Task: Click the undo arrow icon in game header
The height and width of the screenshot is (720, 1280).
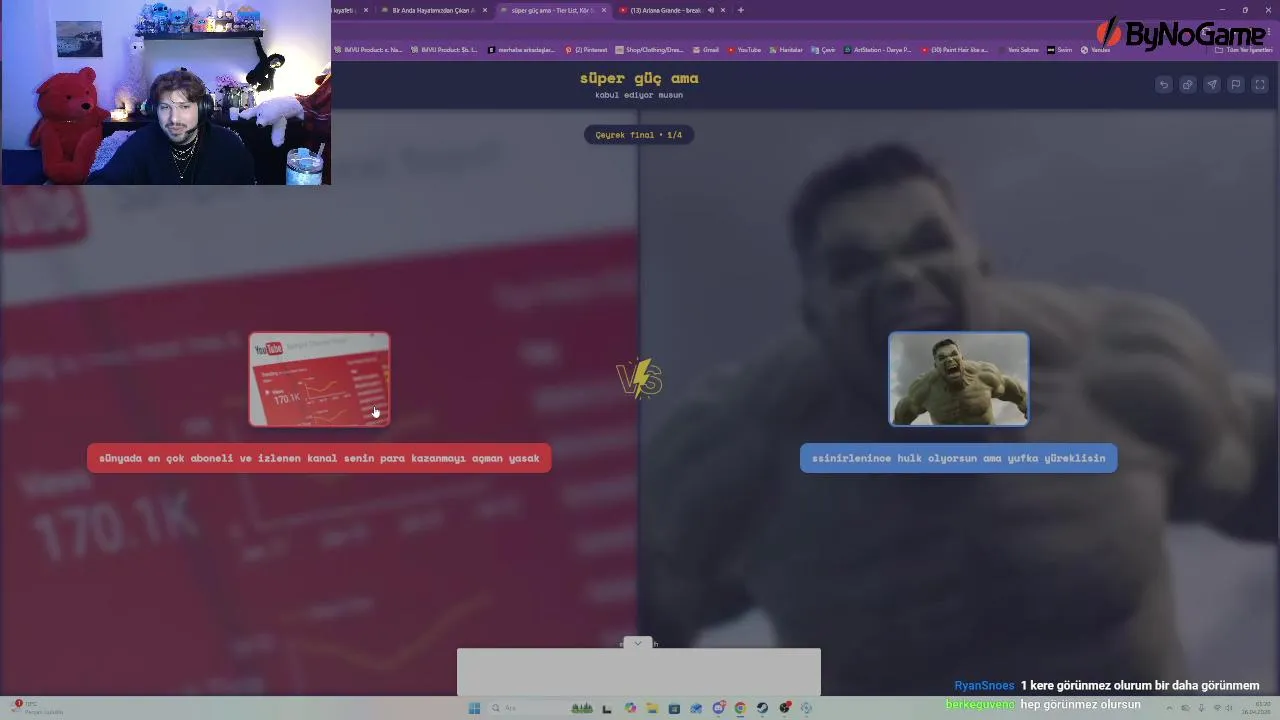Action: (x=1163, y=85)
